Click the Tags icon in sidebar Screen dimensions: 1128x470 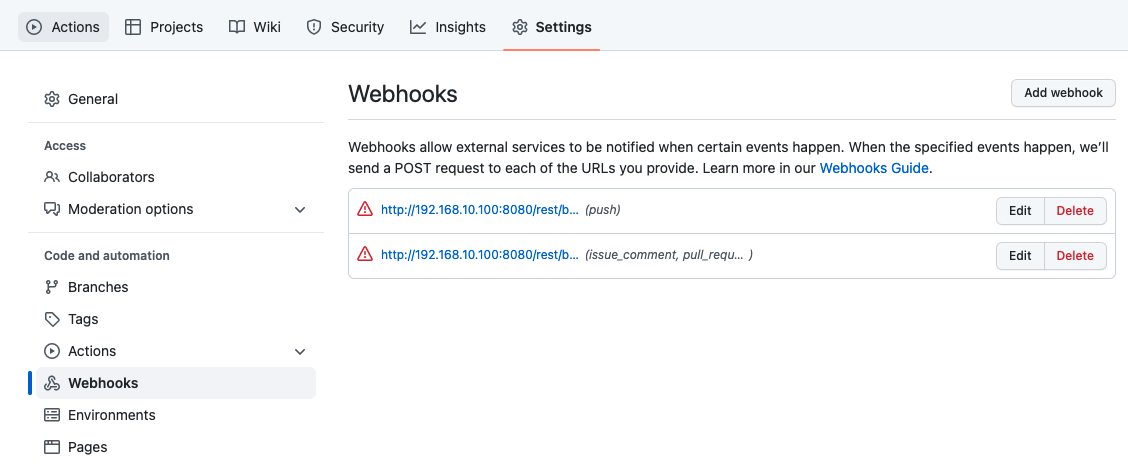tap(52, 319)
